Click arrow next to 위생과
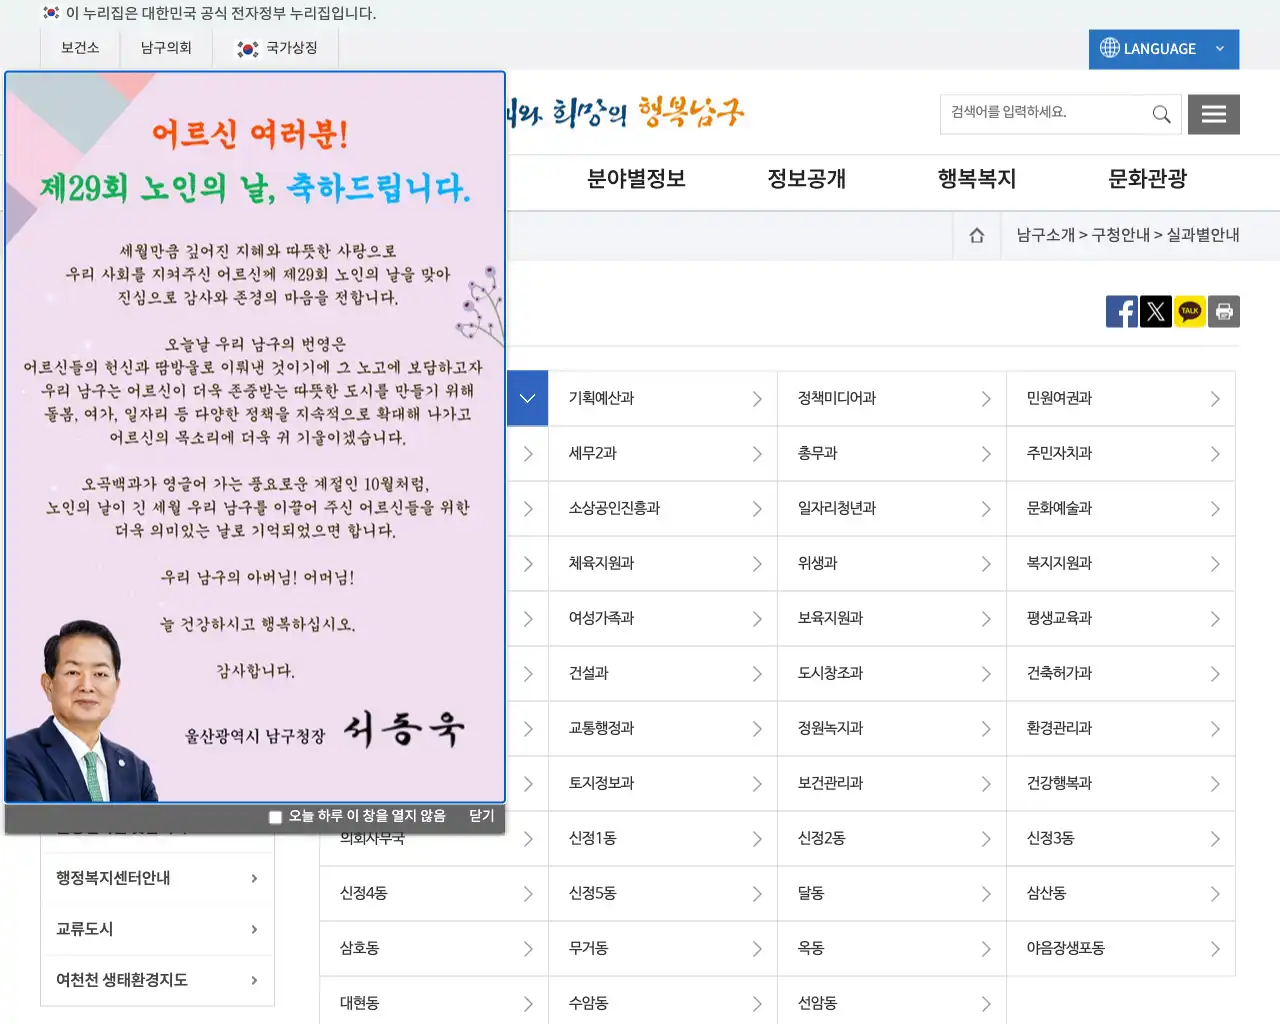The image size is (1280, 1024). [986, 564]
